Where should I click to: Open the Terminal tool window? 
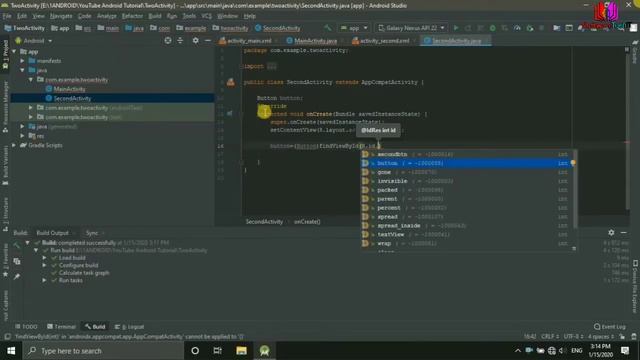coord(62,327)
